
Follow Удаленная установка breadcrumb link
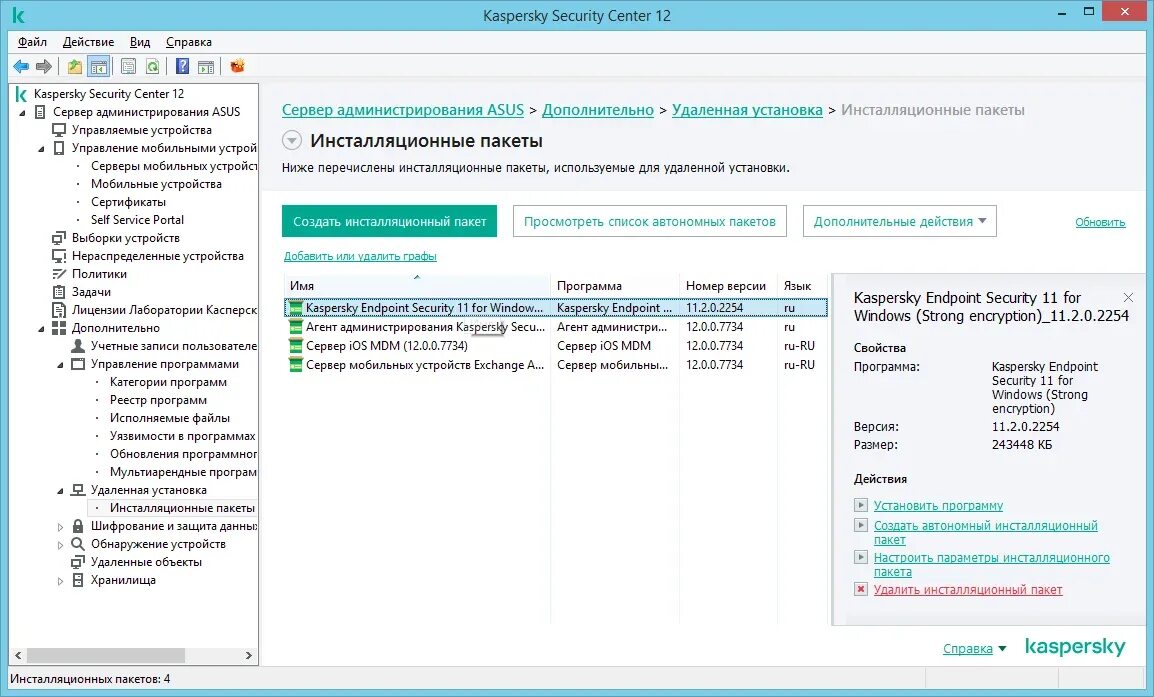pos(747,110)
